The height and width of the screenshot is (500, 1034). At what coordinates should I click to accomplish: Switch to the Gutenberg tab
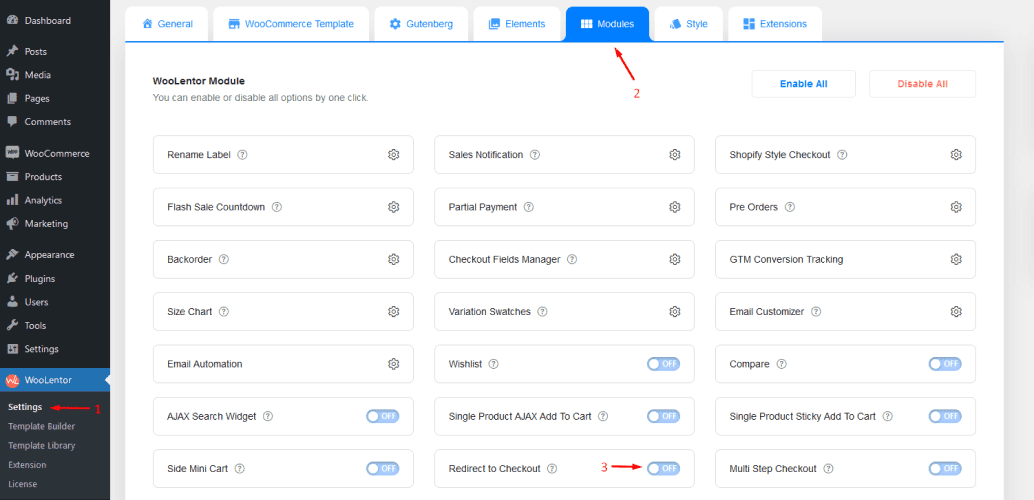(421, 24)
